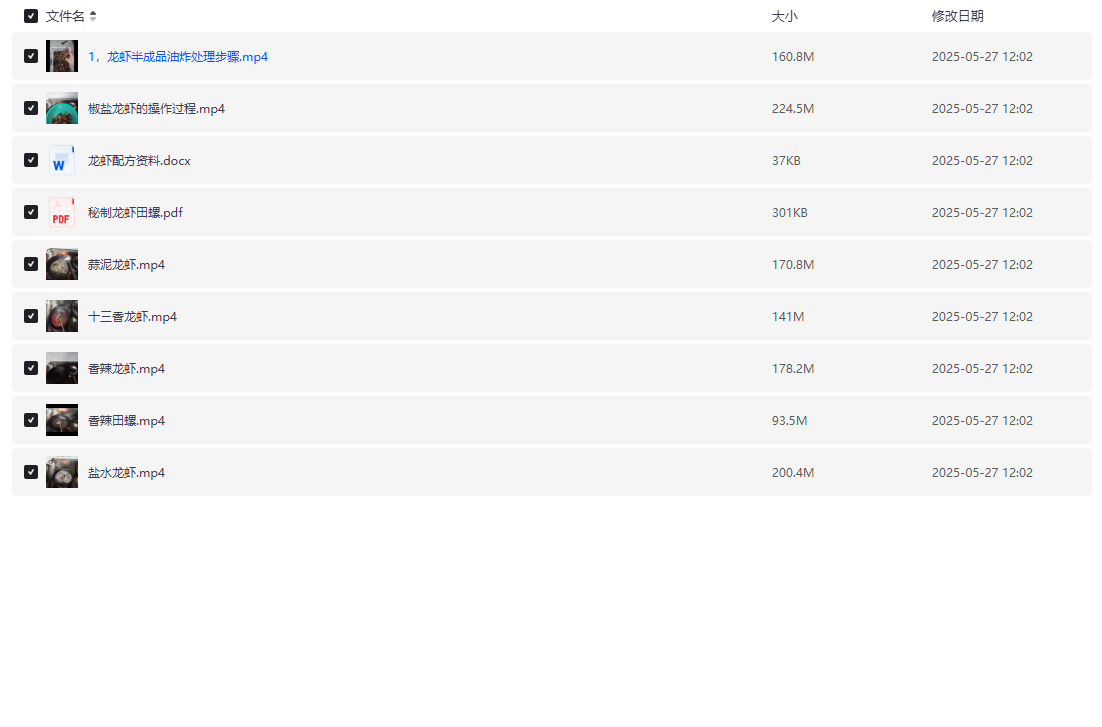This screenshot has width=1102, height=727.
Task: Click file name 秘制龙虾田螺.pdf
Action: pyautogui.click(x=135, y=213)
